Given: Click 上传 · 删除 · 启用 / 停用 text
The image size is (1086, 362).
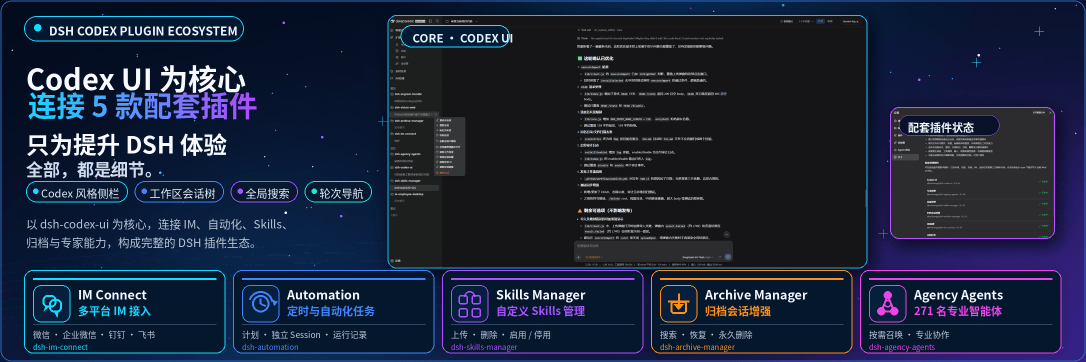Looking at the screenshot, I should [501, 335].
